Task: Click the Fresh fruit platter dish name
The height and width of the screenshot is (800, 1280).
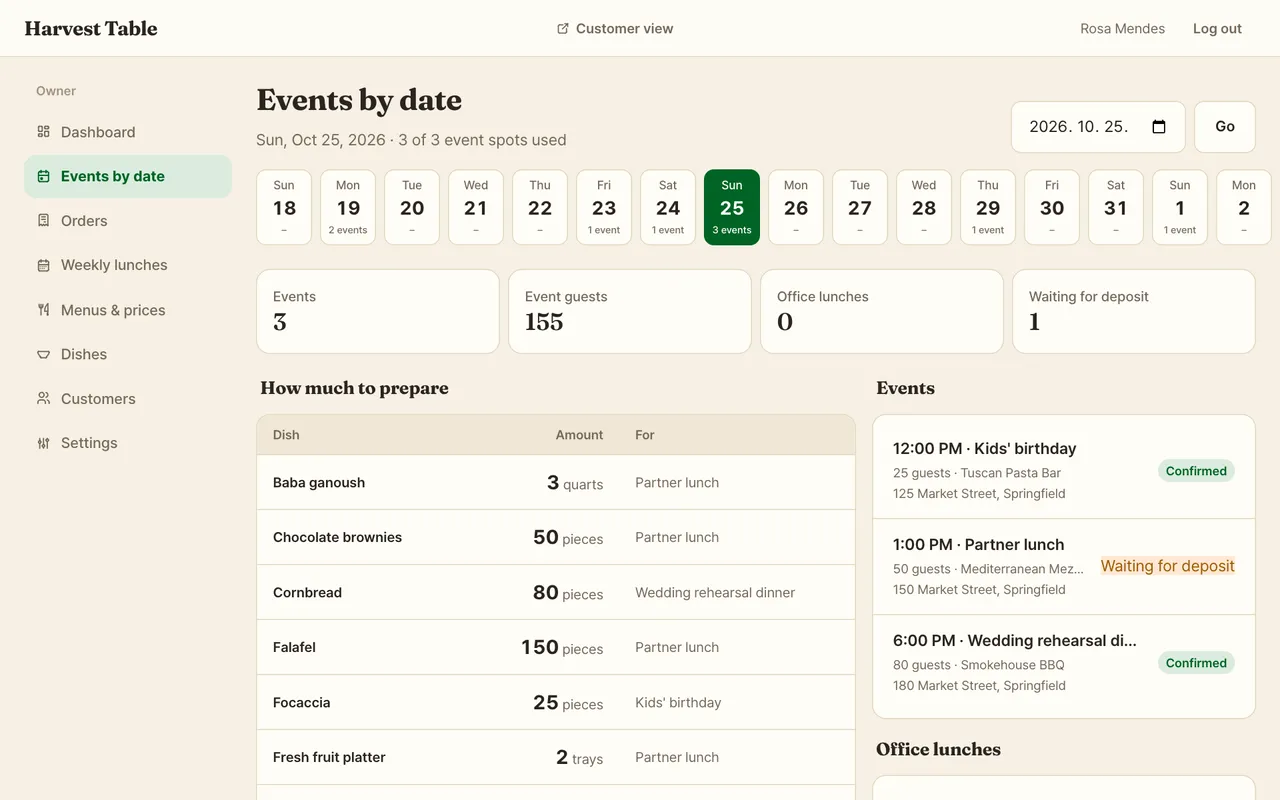Action: click(329, 758)
